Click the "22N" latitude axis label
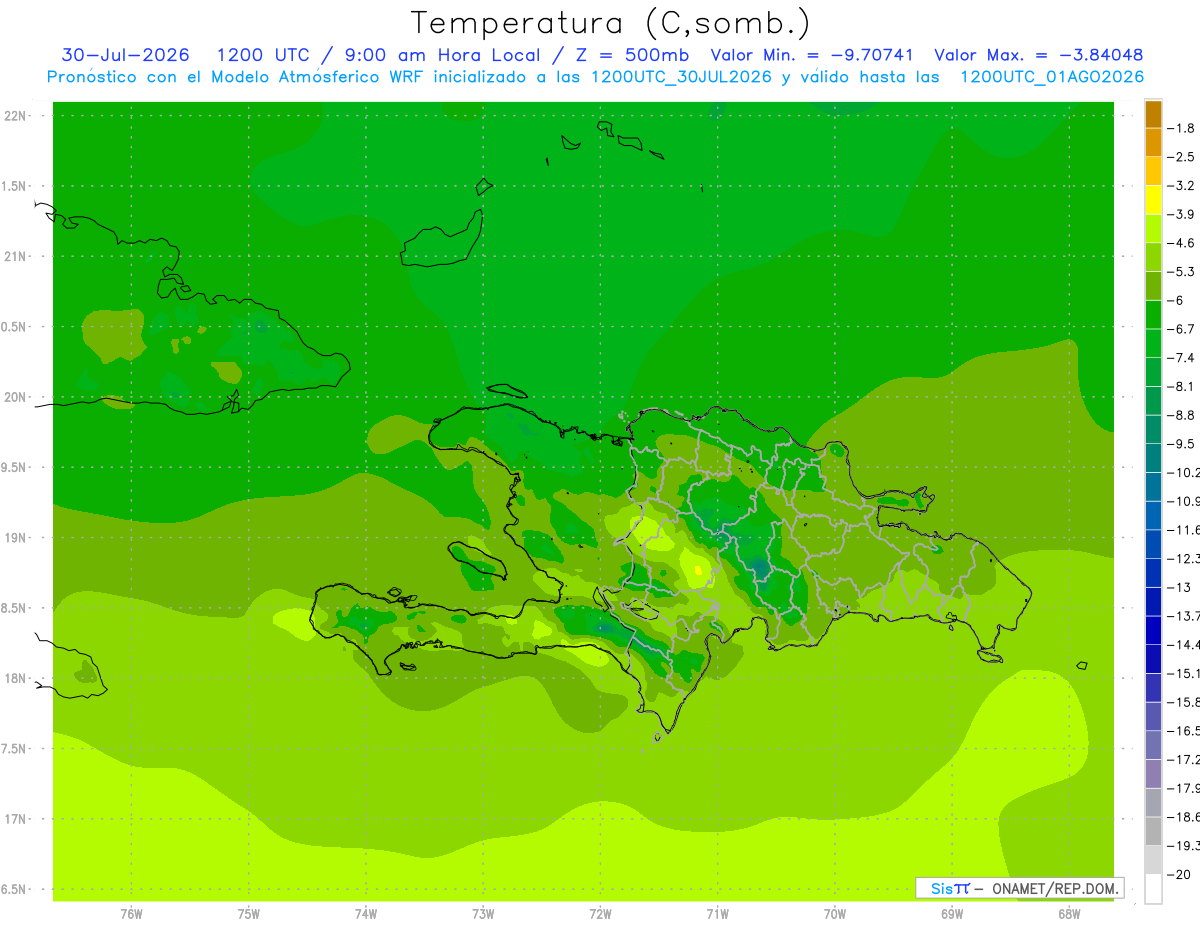1200x927 pixels. pyautogui.click(x=15, y=115)
